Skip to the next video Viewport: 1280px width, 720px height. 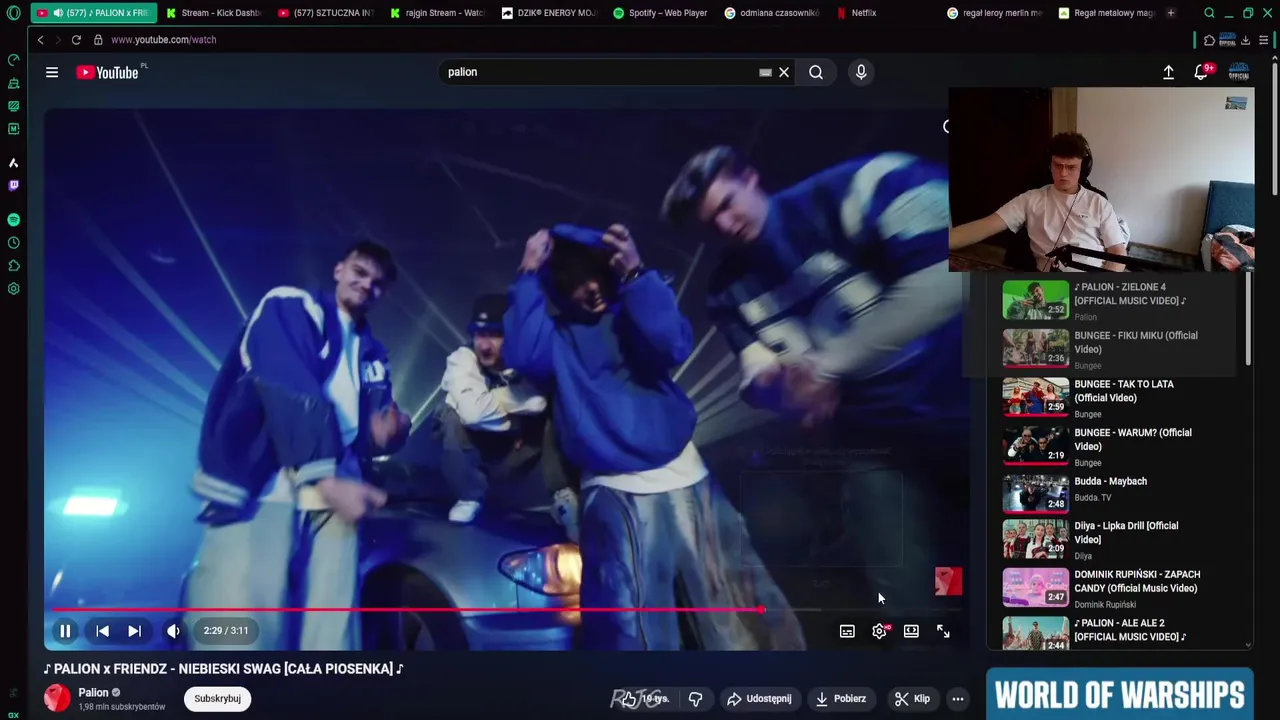tap(134, 631)
